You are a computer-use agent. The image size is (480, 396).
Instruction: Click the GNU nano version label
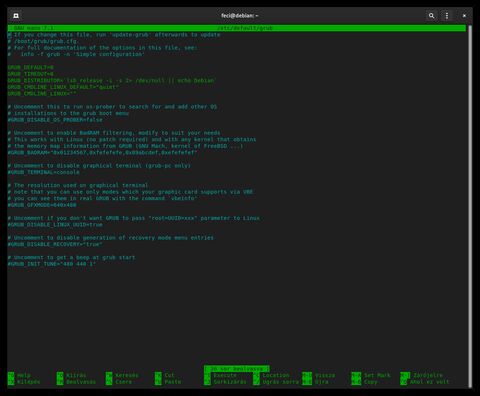tap(34, 28)
